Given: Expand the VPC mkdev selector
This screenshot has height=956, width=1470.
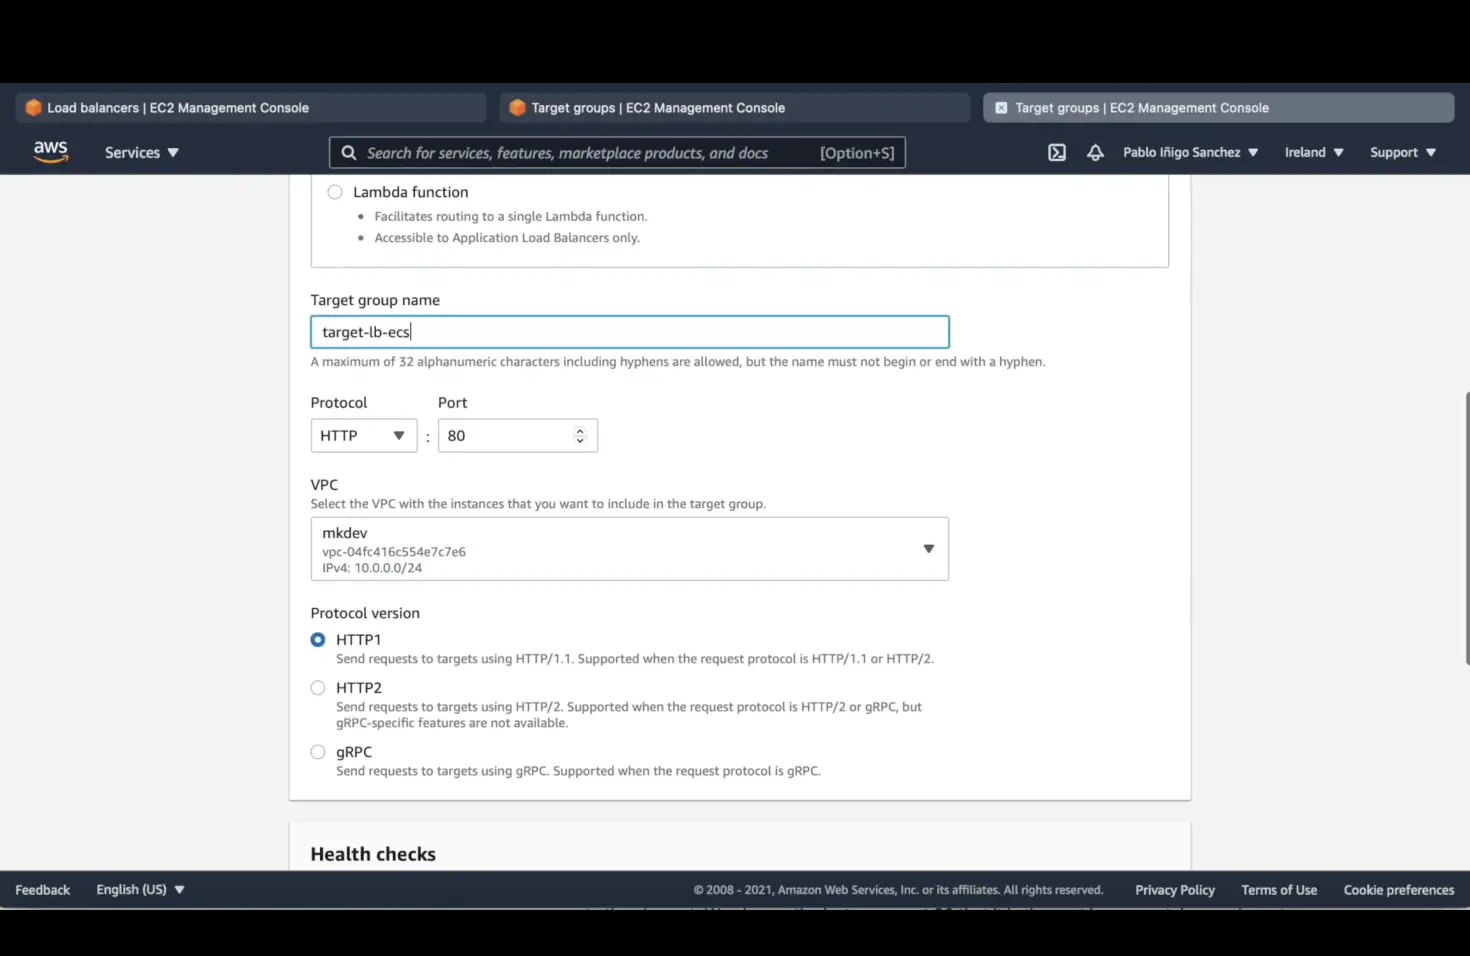Looking at the screenshot, I should point(630,549).
